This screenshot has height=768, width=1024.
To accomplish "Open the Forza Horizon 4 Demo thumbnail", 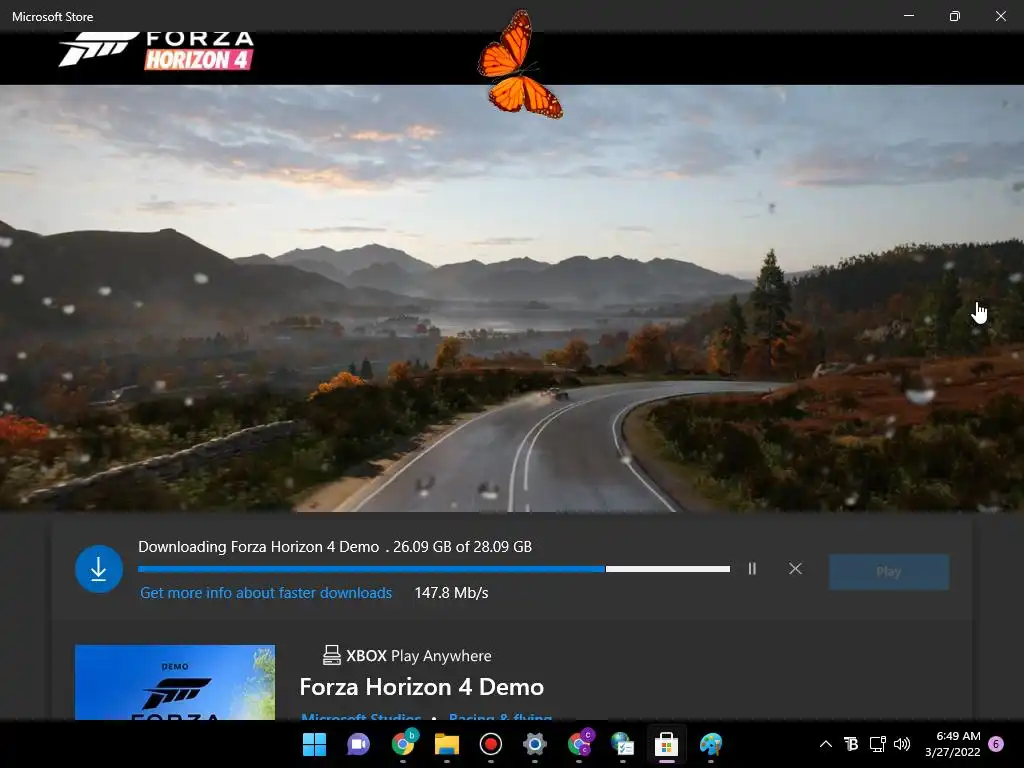I will pos(175,682).
